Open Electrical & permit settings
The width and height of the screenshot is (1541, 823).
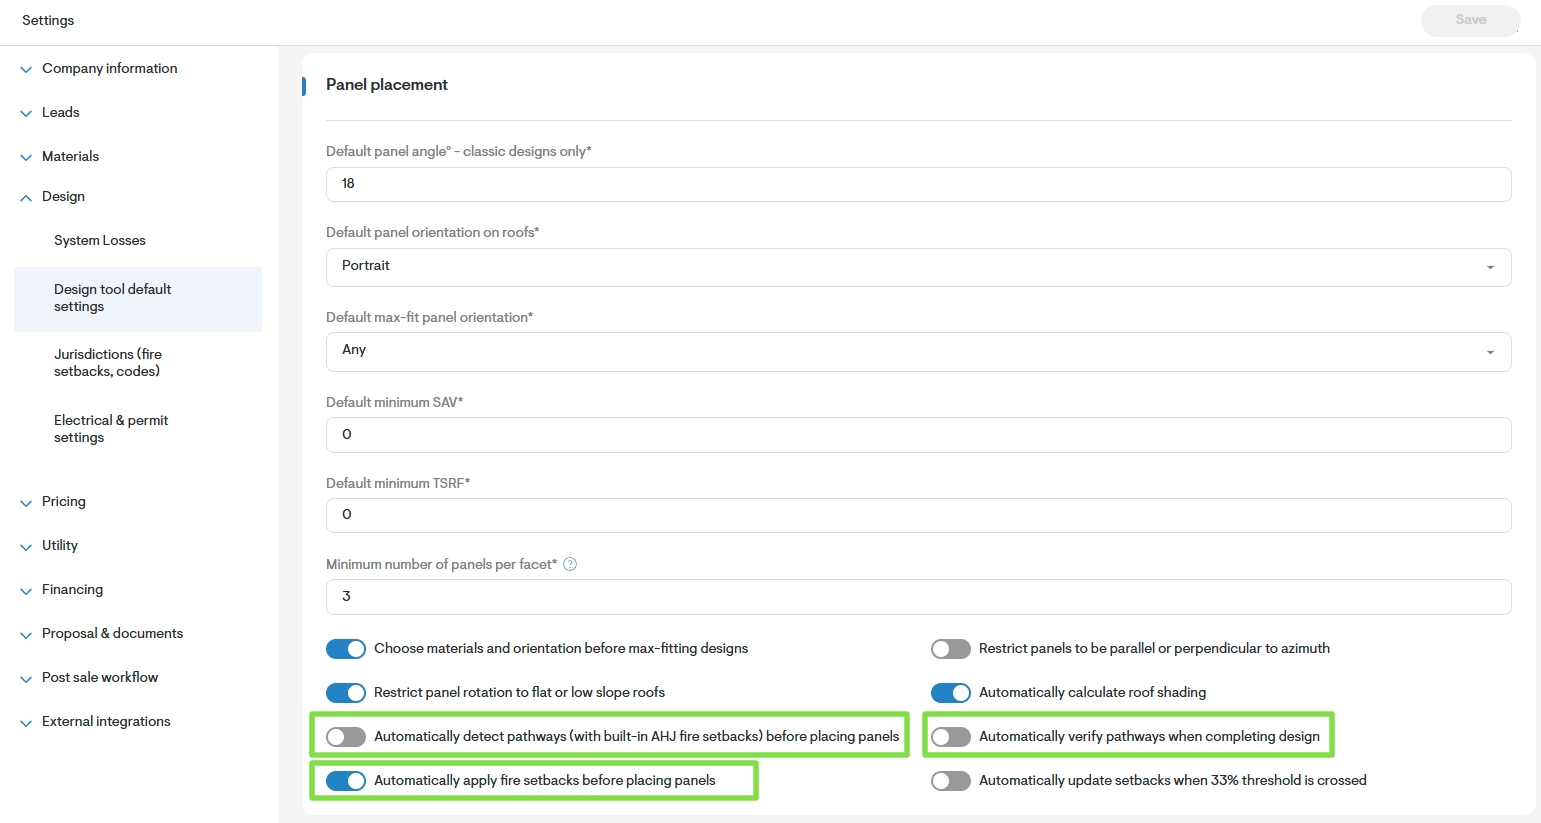coord(111,429)
